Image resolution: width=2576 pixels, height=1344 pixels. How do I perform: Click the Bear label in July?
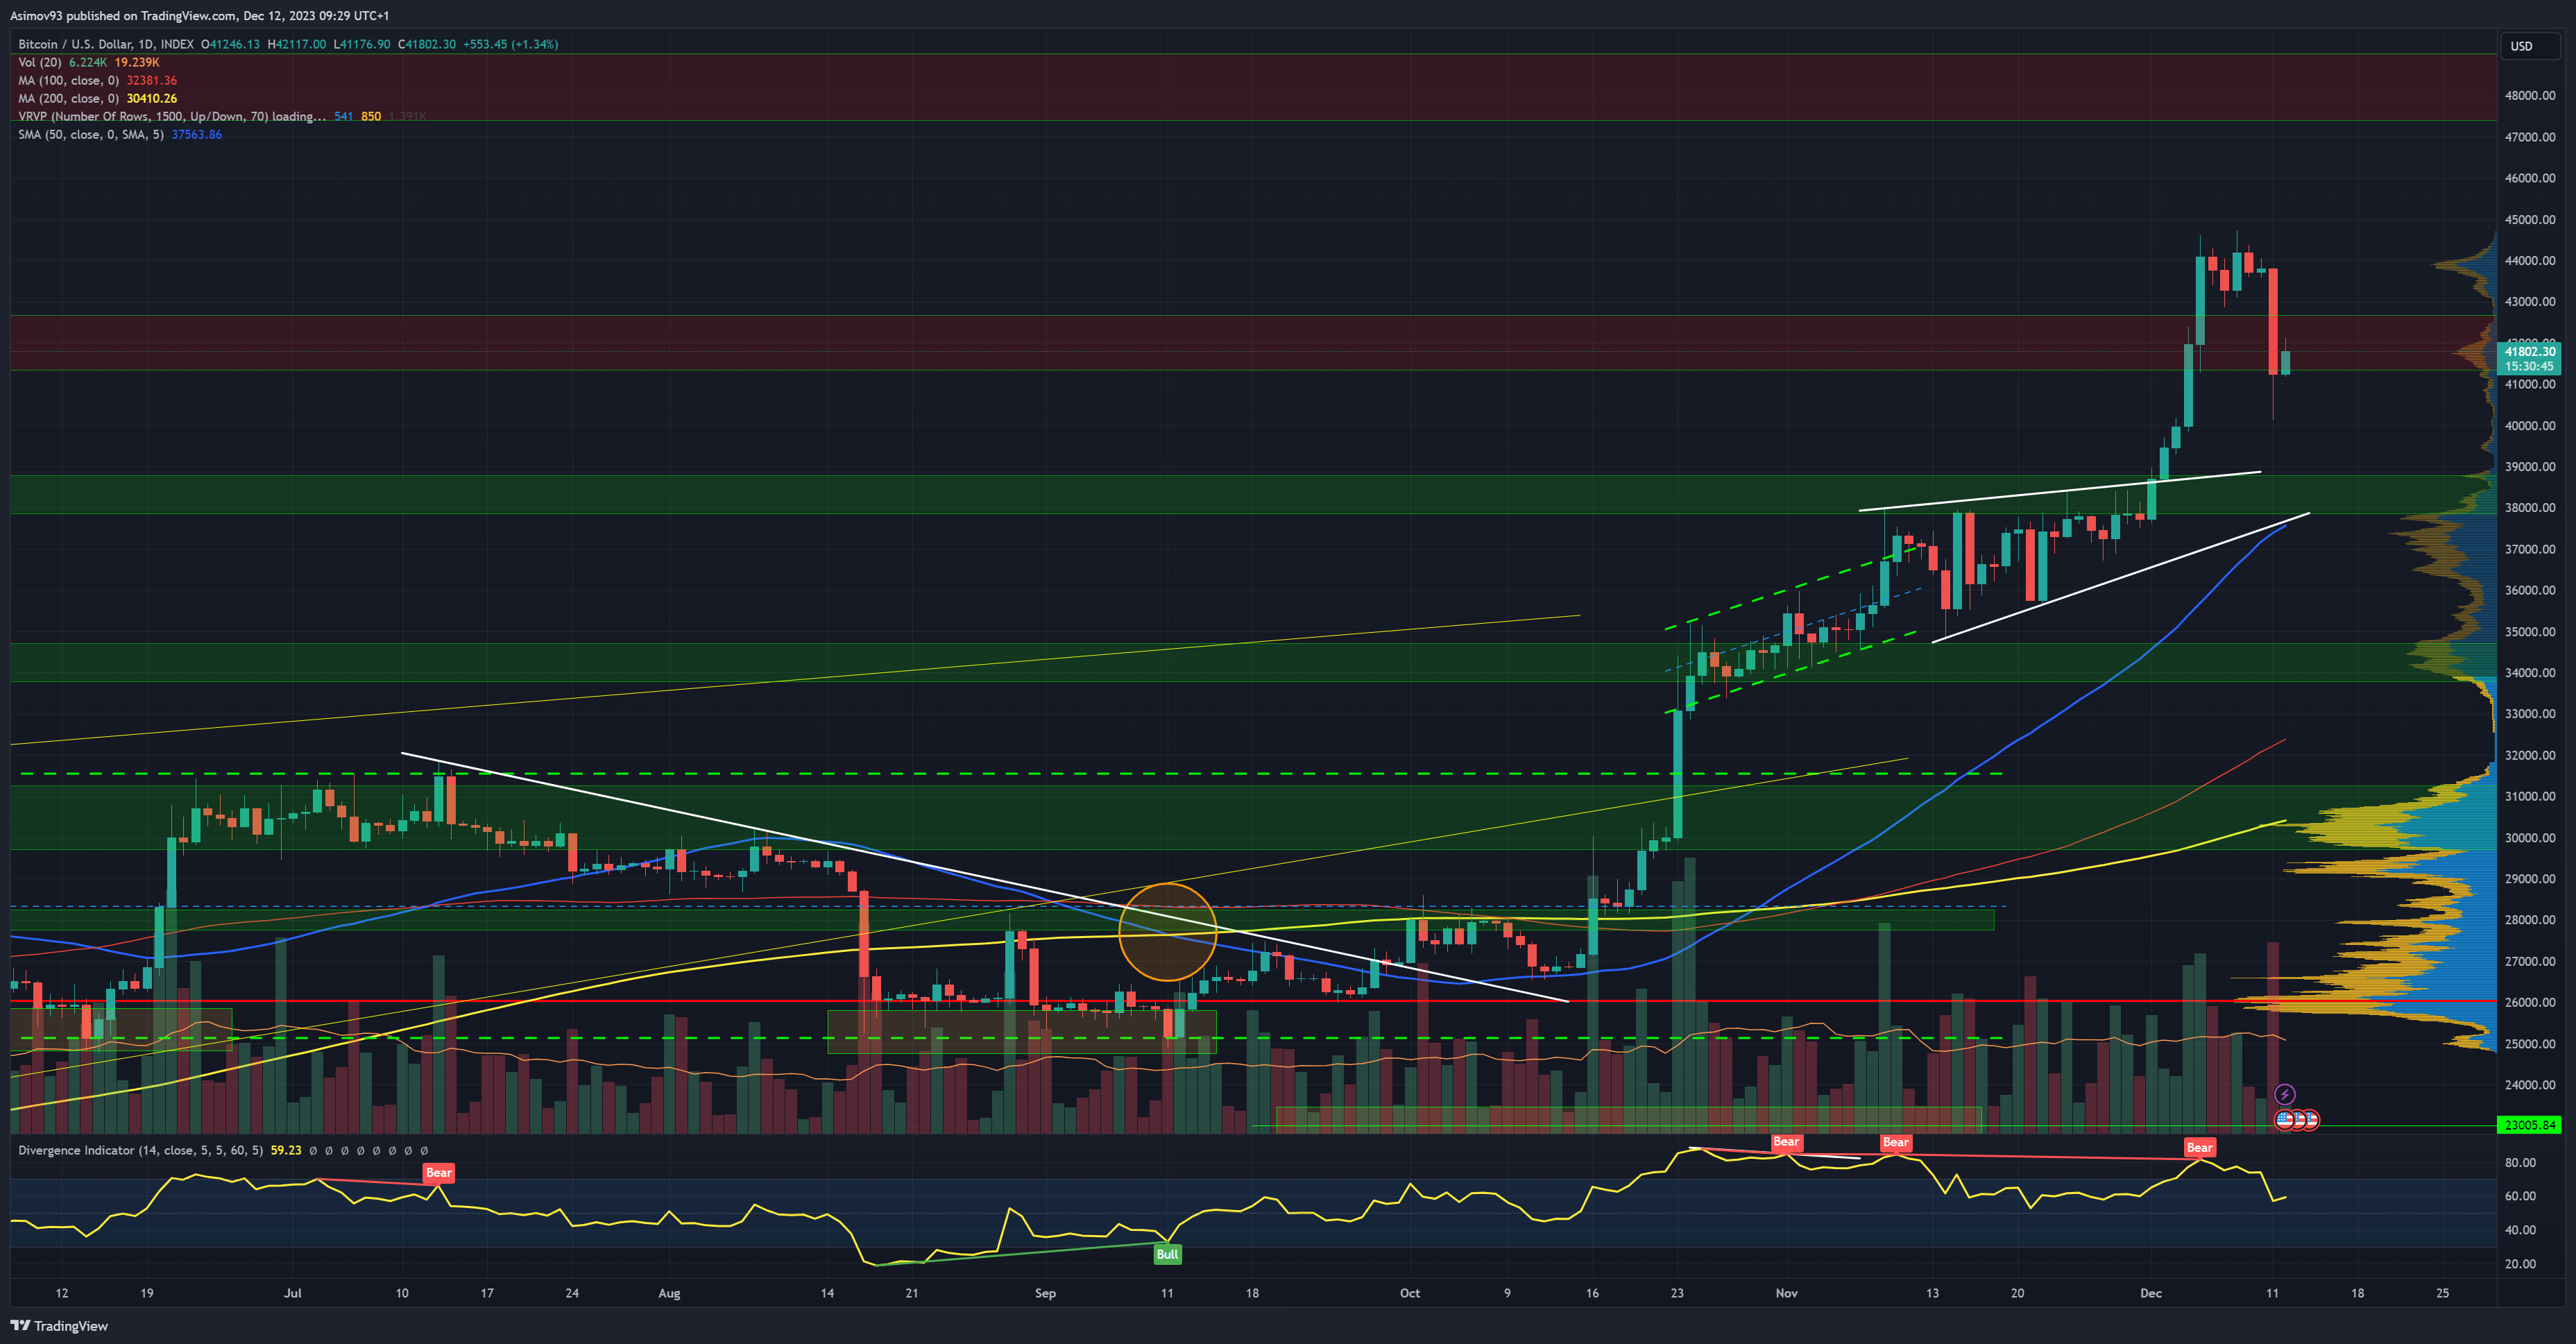pyautogui.click(x=439, y=1172)
